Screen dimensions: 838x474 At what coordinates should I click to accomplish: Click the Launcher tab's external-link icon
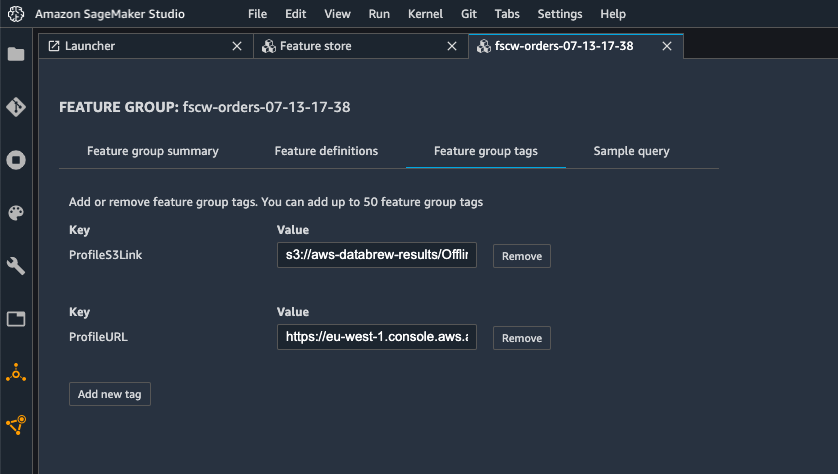tap(54, 46)
